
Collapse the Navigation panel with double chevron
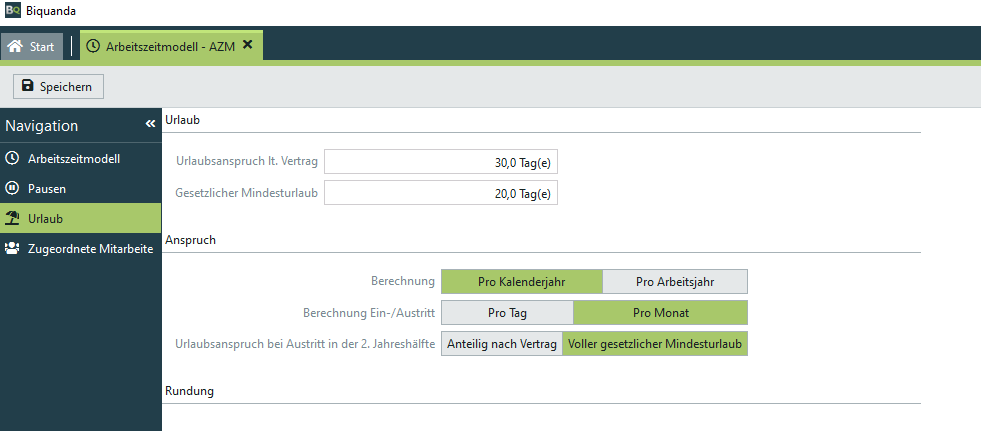(x=150, y=124)
